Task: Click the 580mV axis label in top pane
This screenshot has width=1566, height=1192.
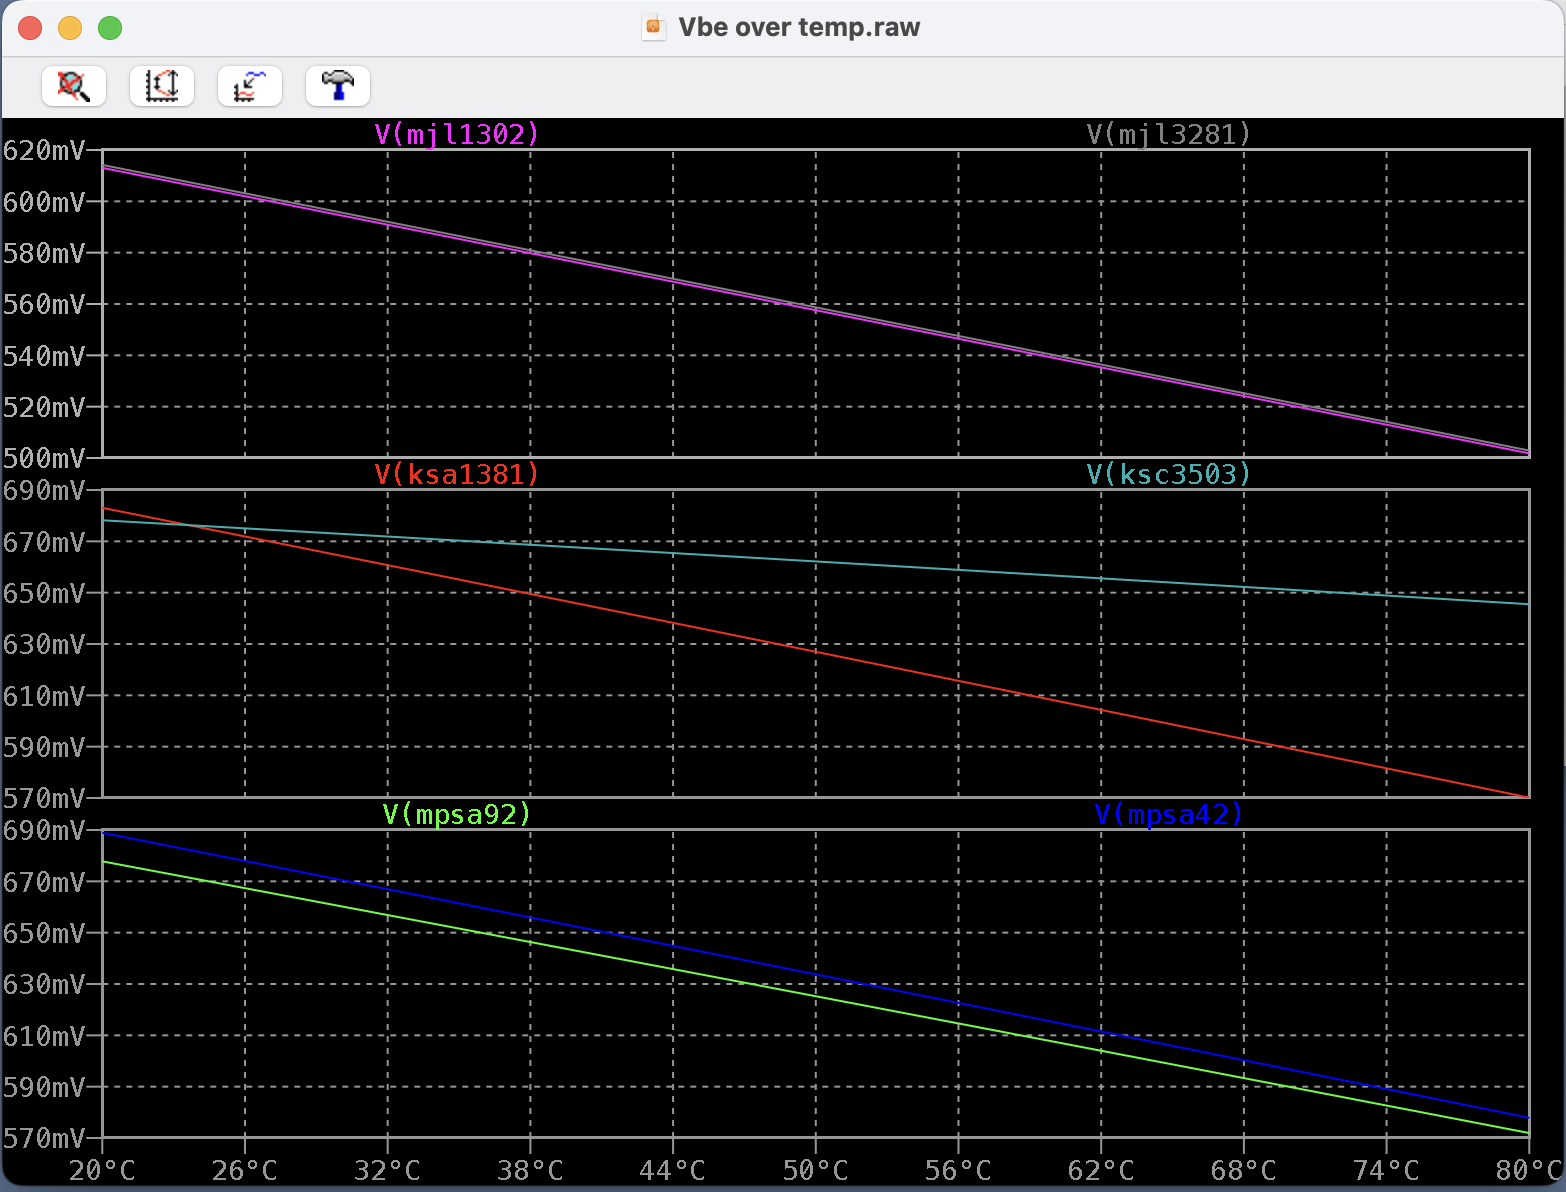Action: click(x=44, y=253)
